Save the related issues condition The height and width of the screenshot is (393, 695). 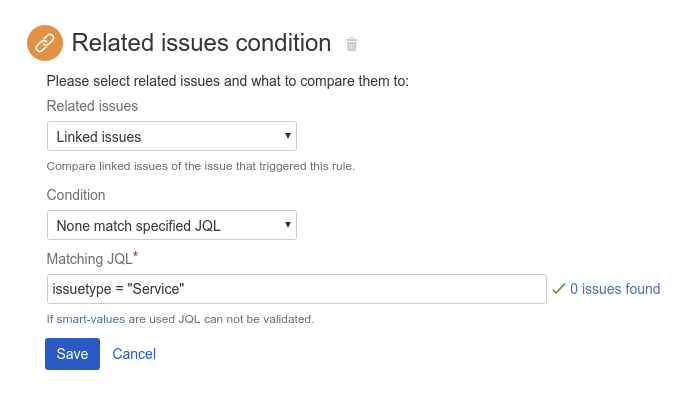pos(72,354)
